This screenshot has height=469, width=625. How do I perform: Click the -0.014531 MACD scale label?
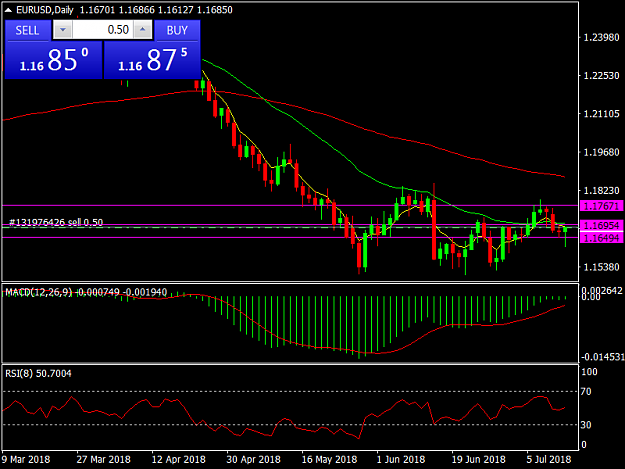tap(602, 357)
